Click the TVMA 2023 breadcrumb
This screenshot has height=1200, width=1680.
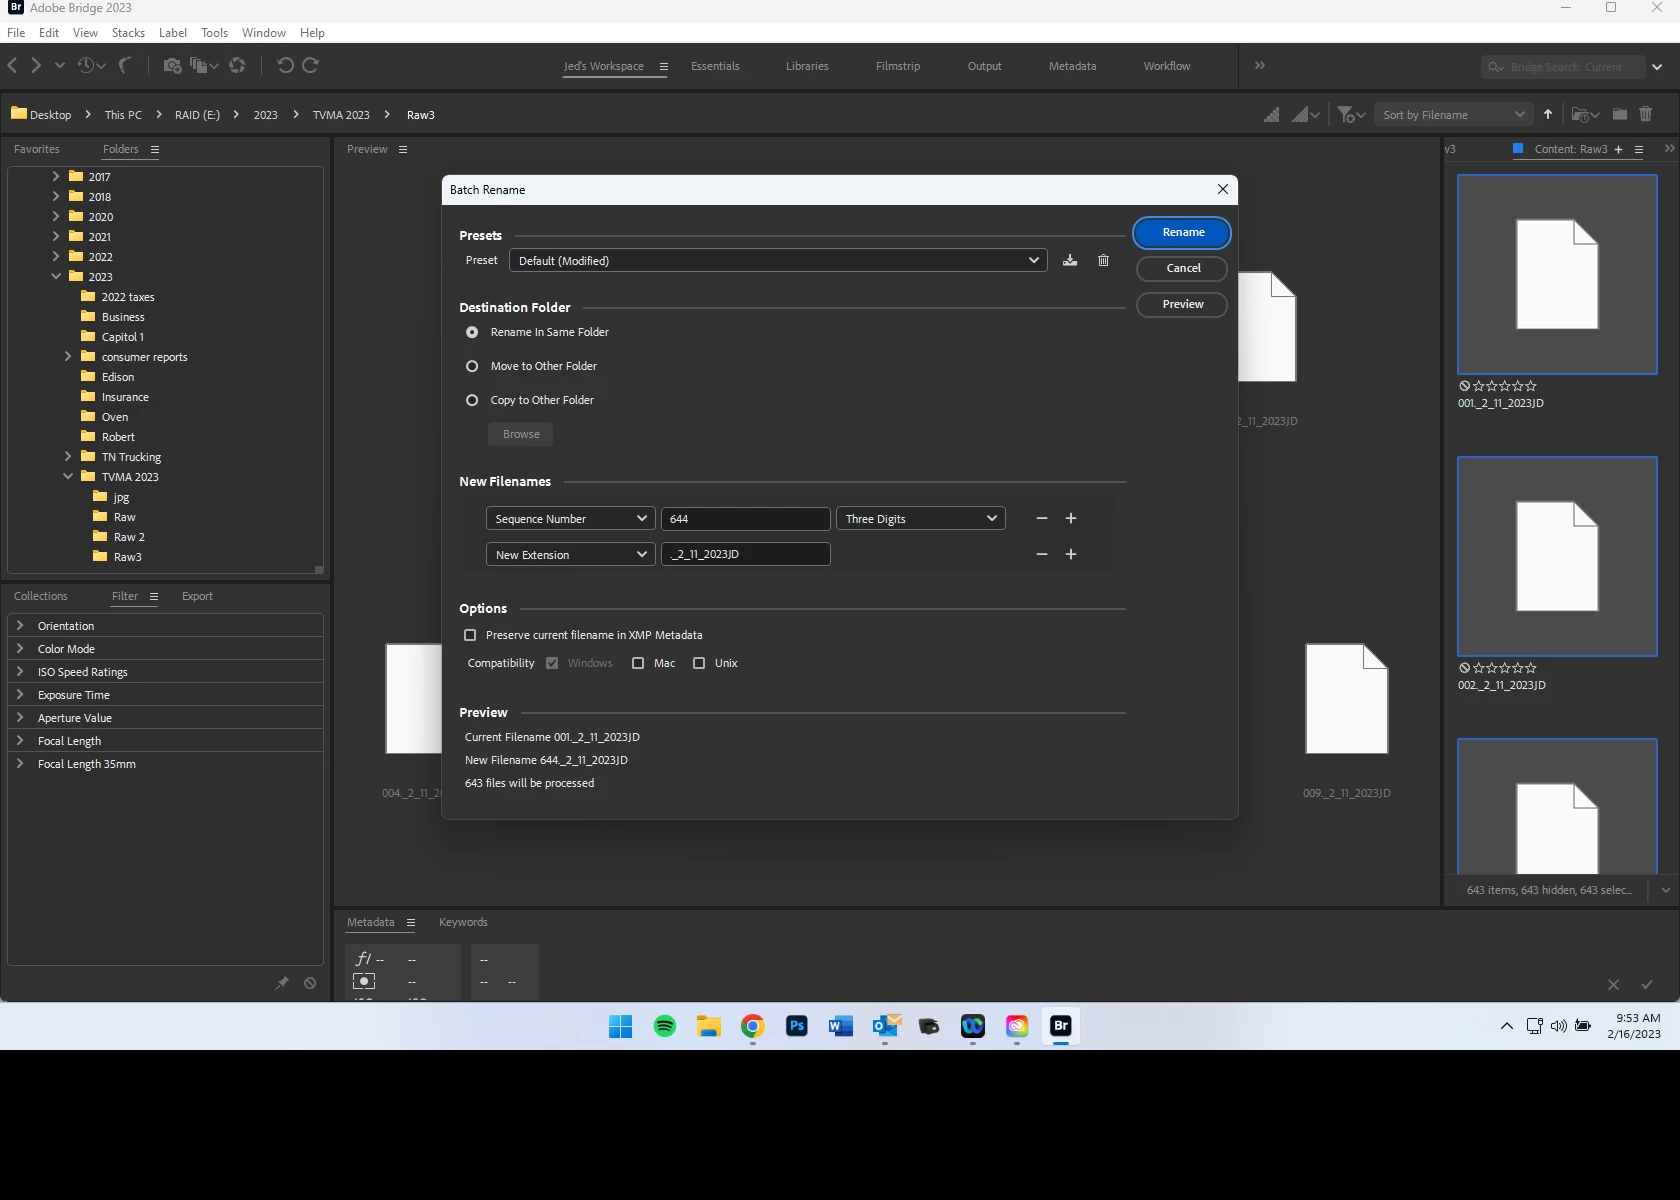coord(341,115)
